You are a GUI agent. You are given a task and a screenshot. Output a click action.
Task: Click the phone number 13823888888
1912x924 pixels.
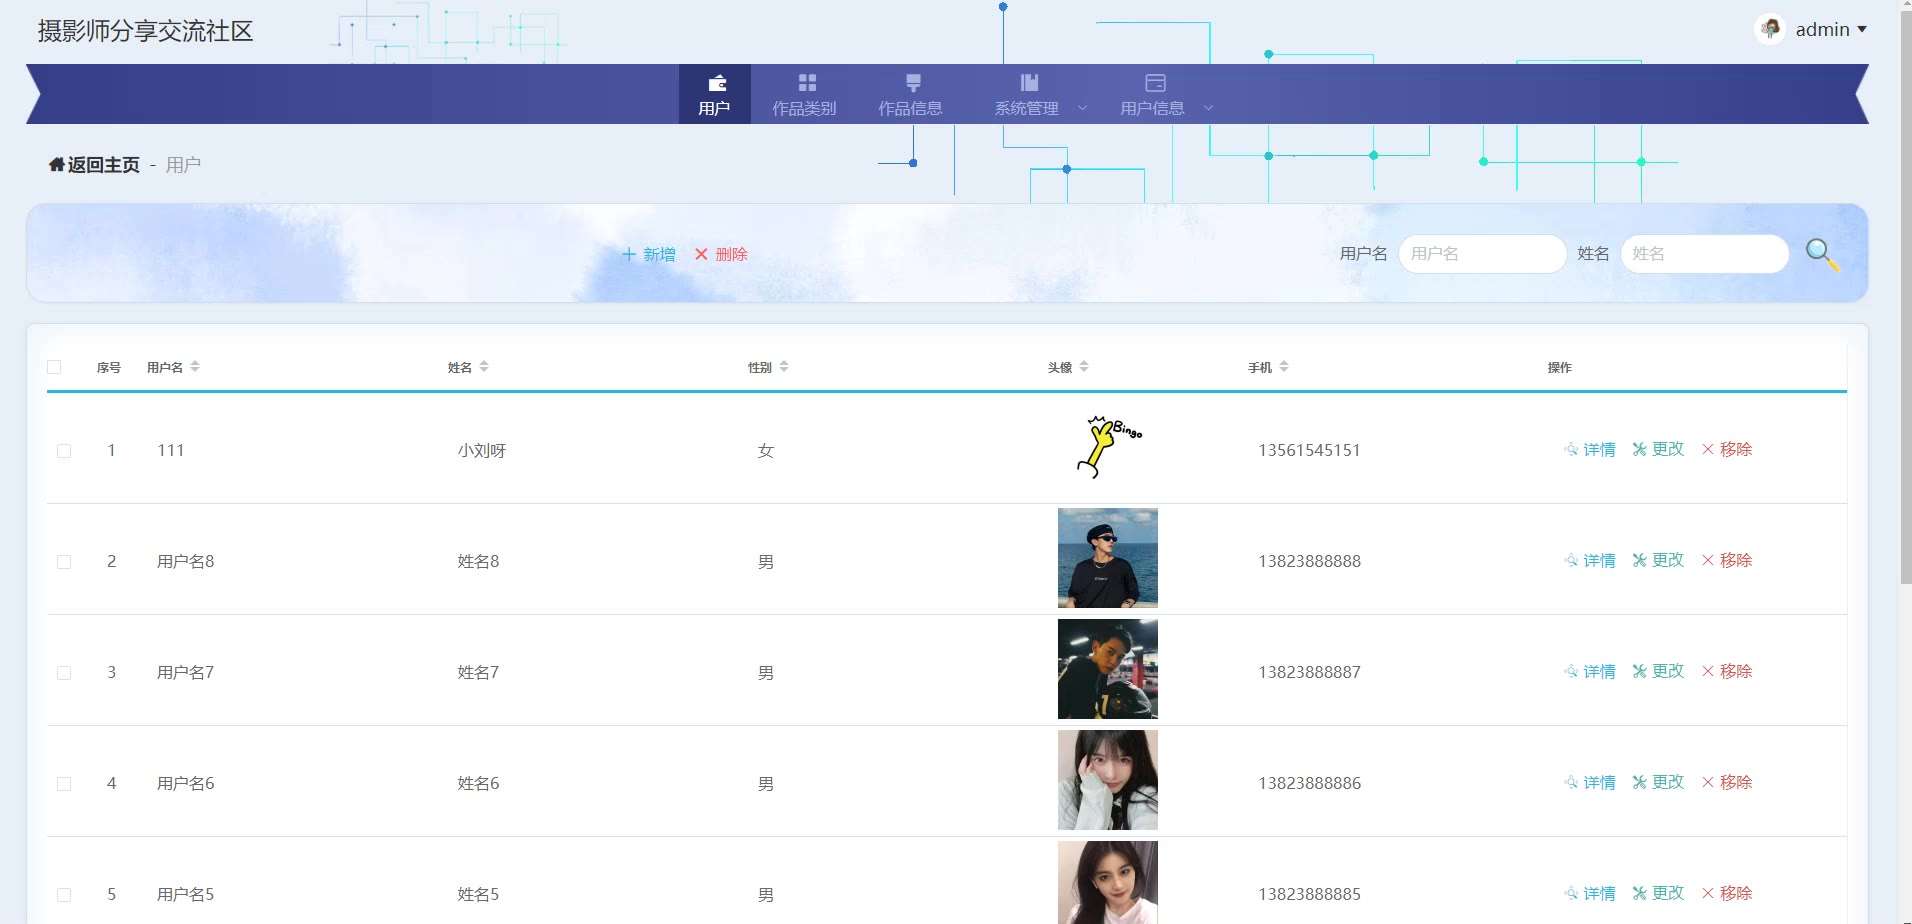[x=1309, y=561]
